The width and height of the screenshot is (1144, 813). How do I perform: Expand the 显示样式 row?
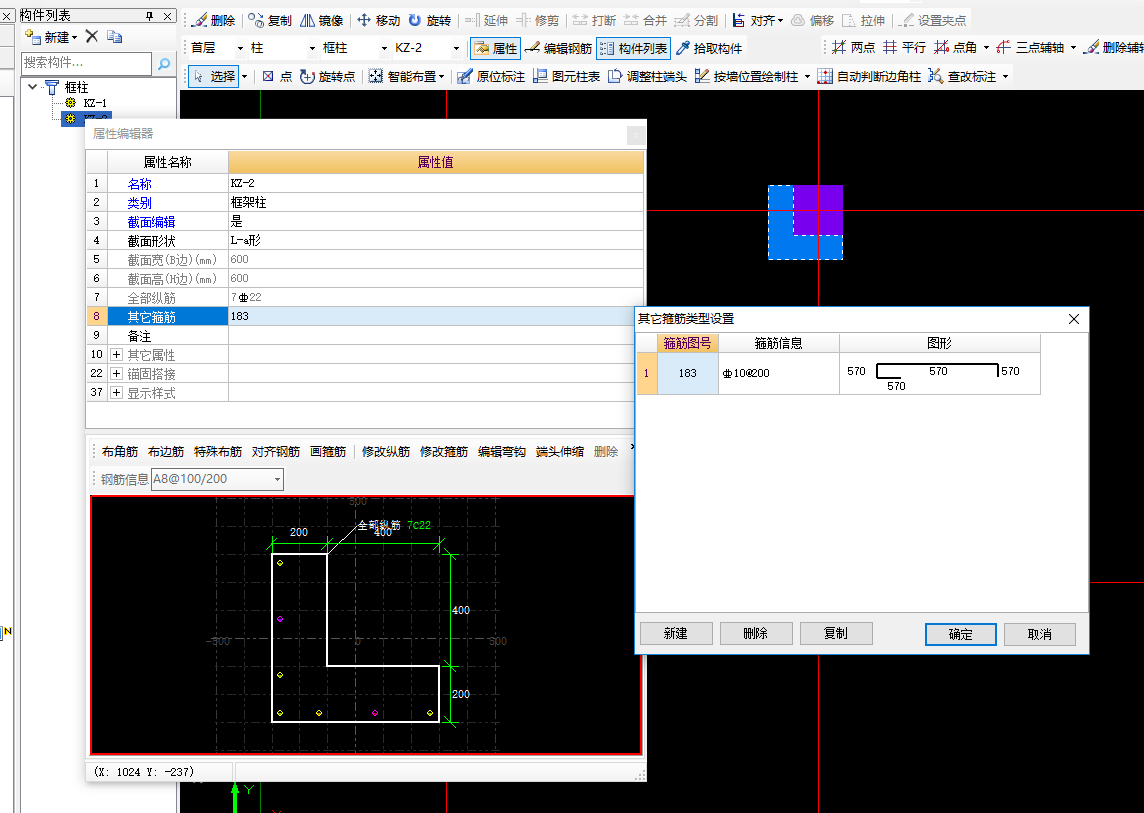[x=116, y=393]
